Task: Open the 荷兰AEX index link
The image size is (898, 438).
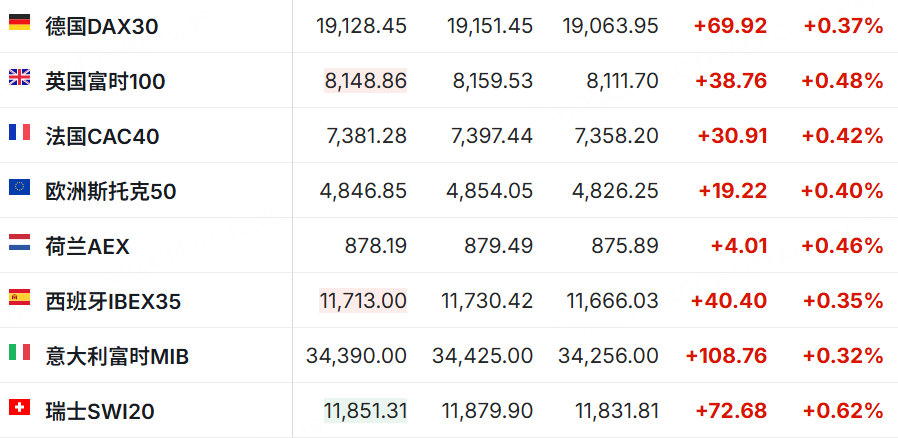Action: click(88, 246)
